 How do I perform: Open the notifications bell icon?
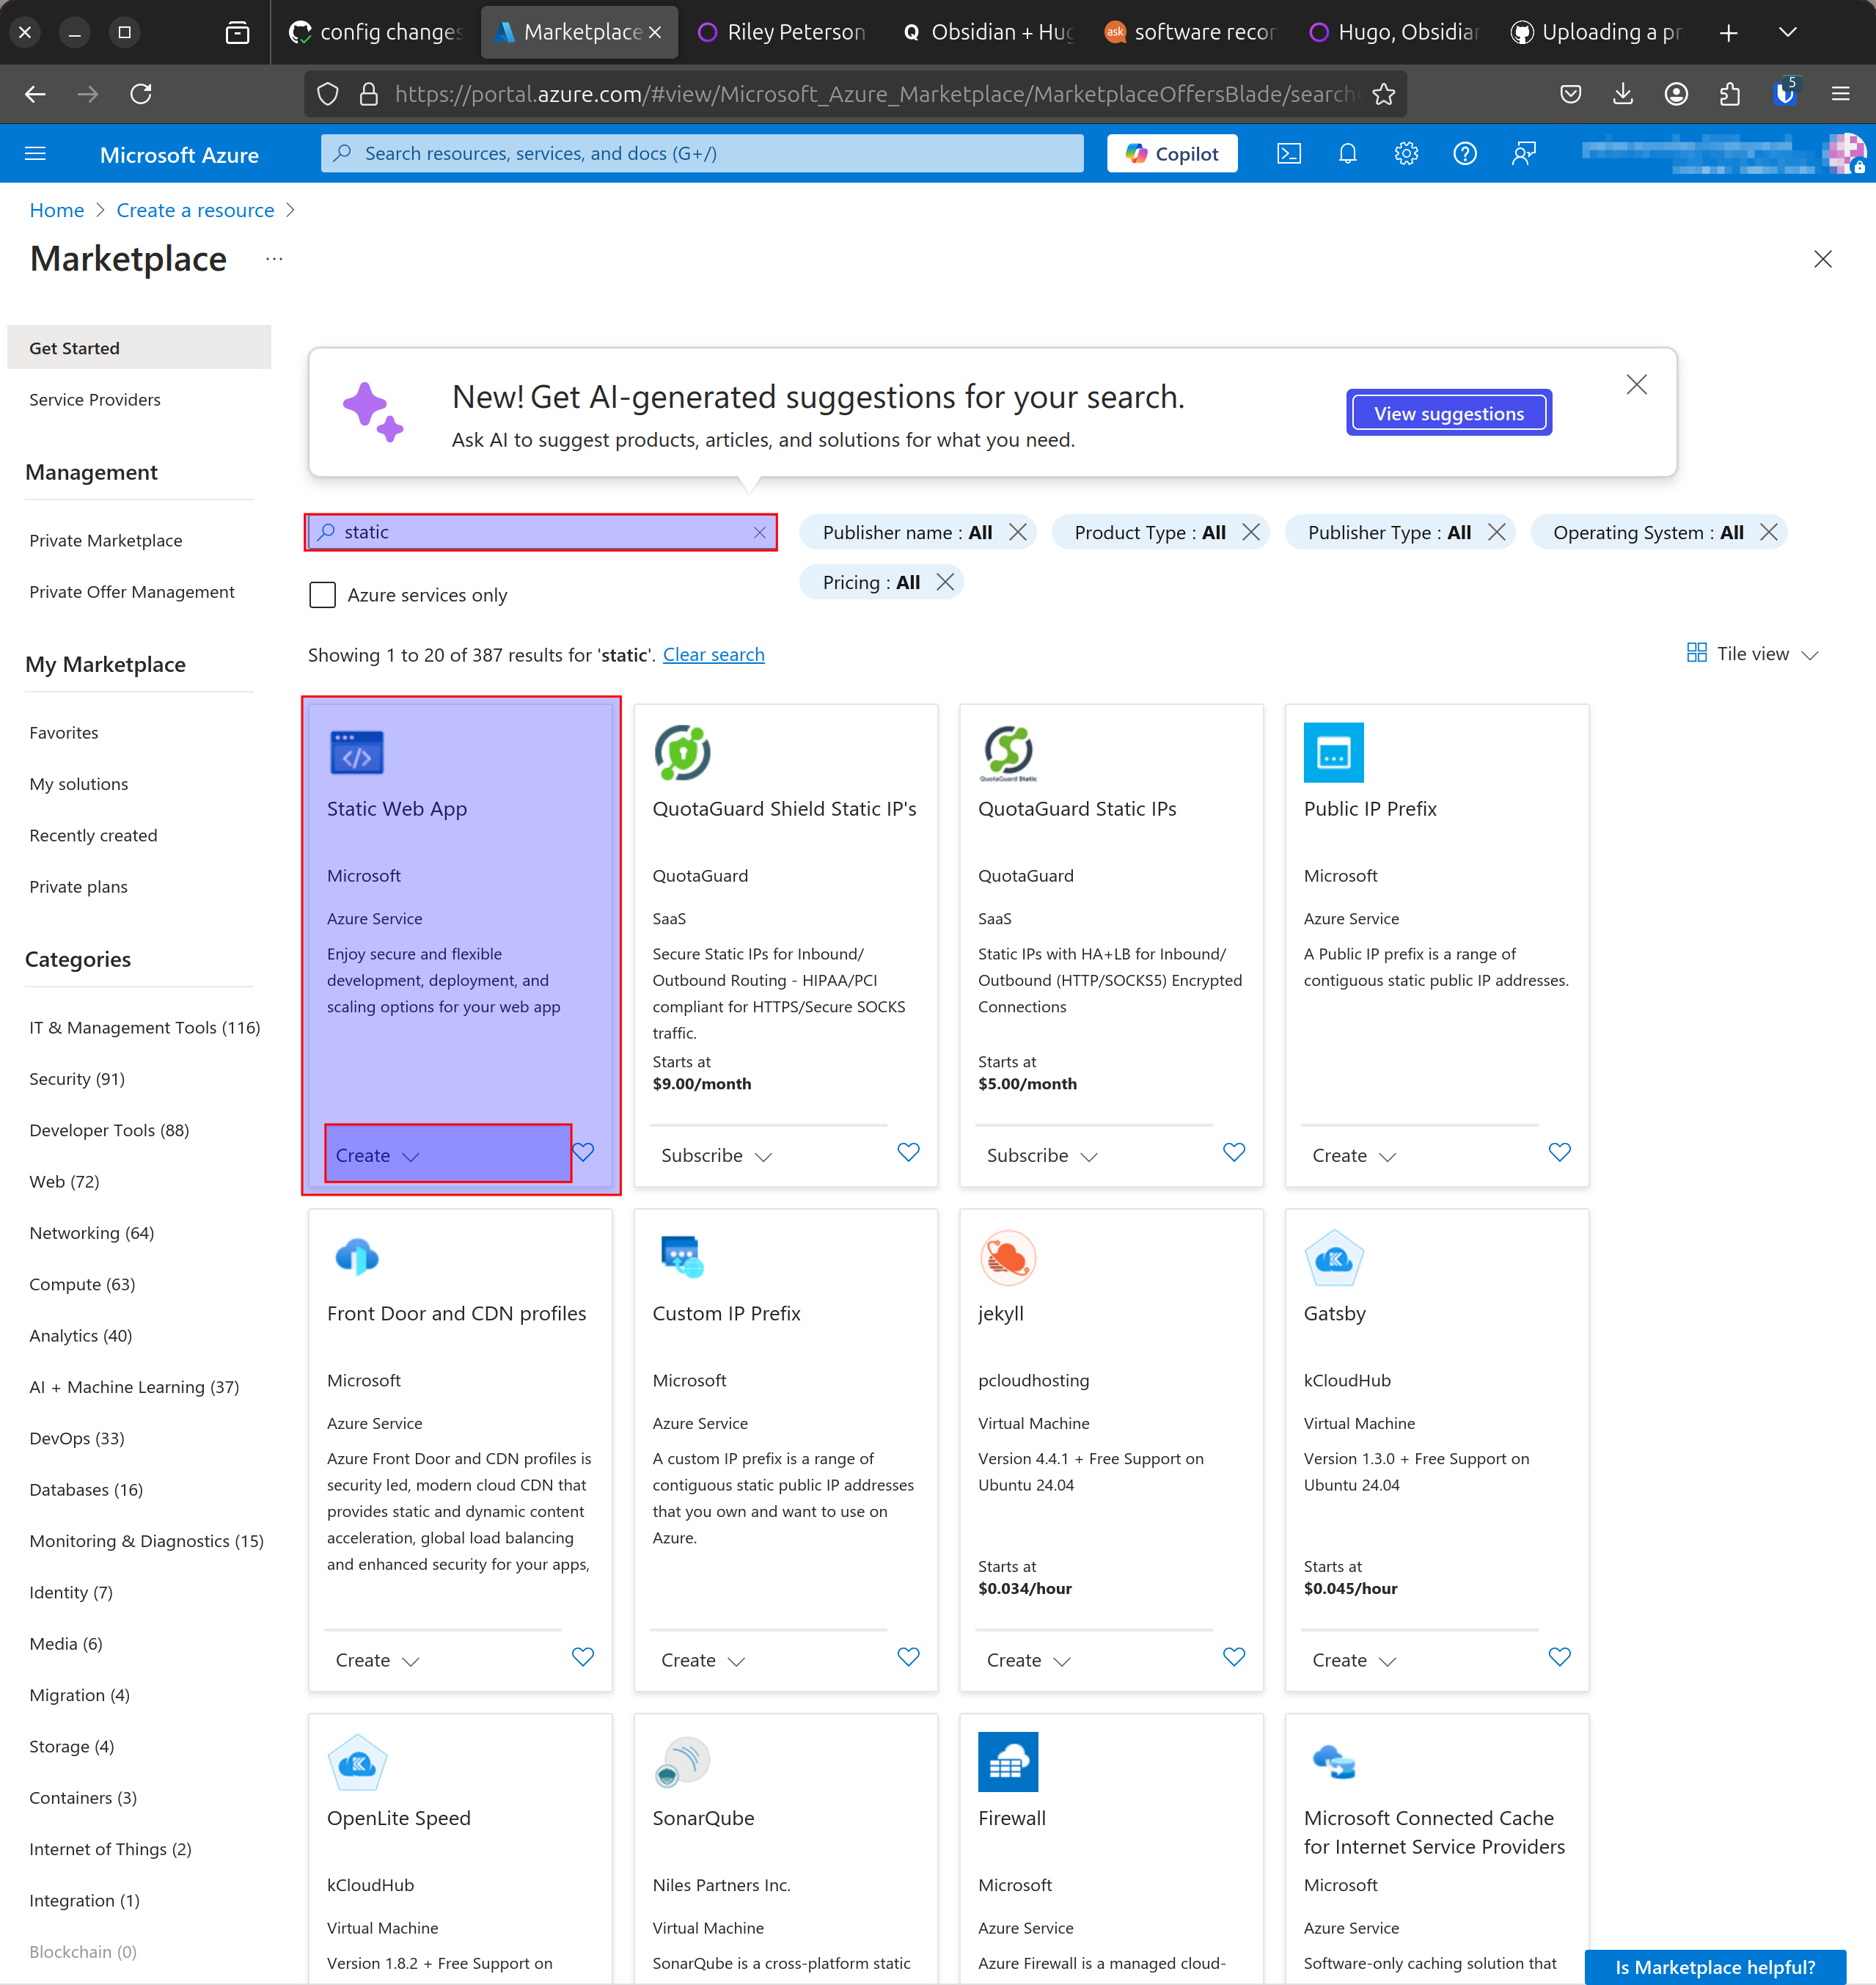coord(1347,153)
